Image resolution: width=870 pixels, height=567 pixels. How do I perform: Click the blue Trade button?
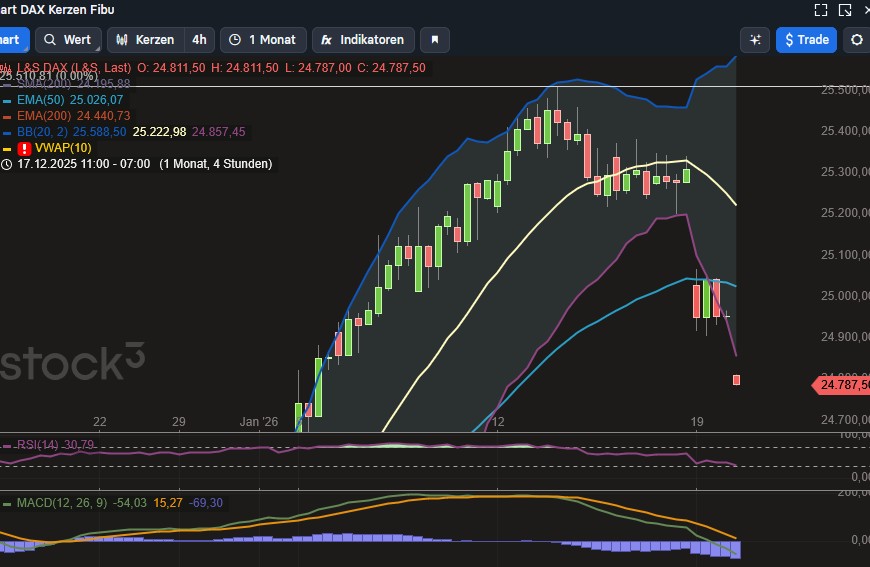coord(806,40)
